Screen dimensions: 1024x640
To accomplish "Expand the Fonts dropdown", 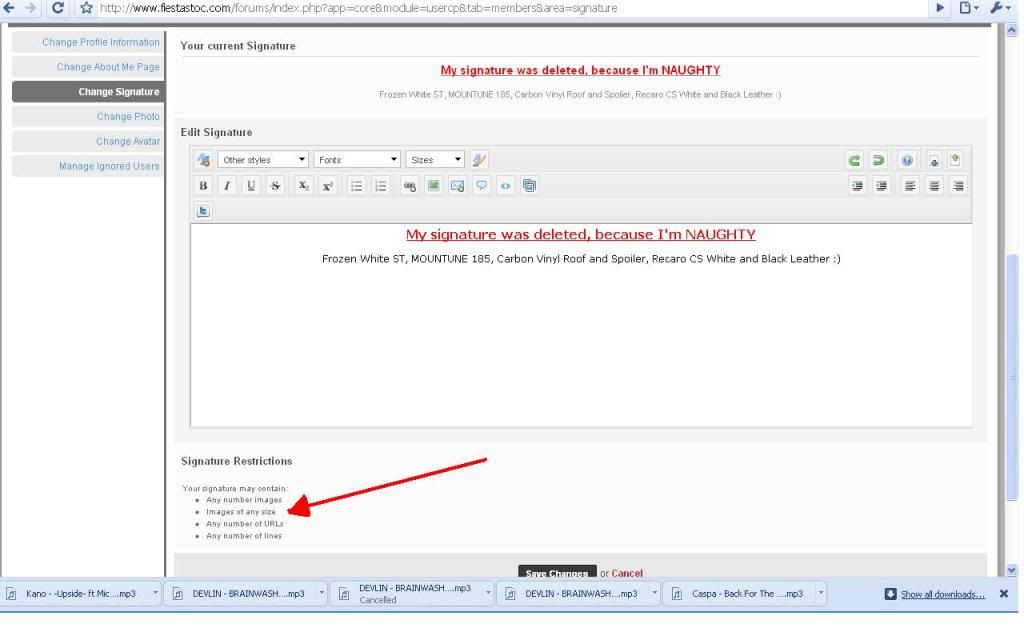I will (x=357, y=160).
